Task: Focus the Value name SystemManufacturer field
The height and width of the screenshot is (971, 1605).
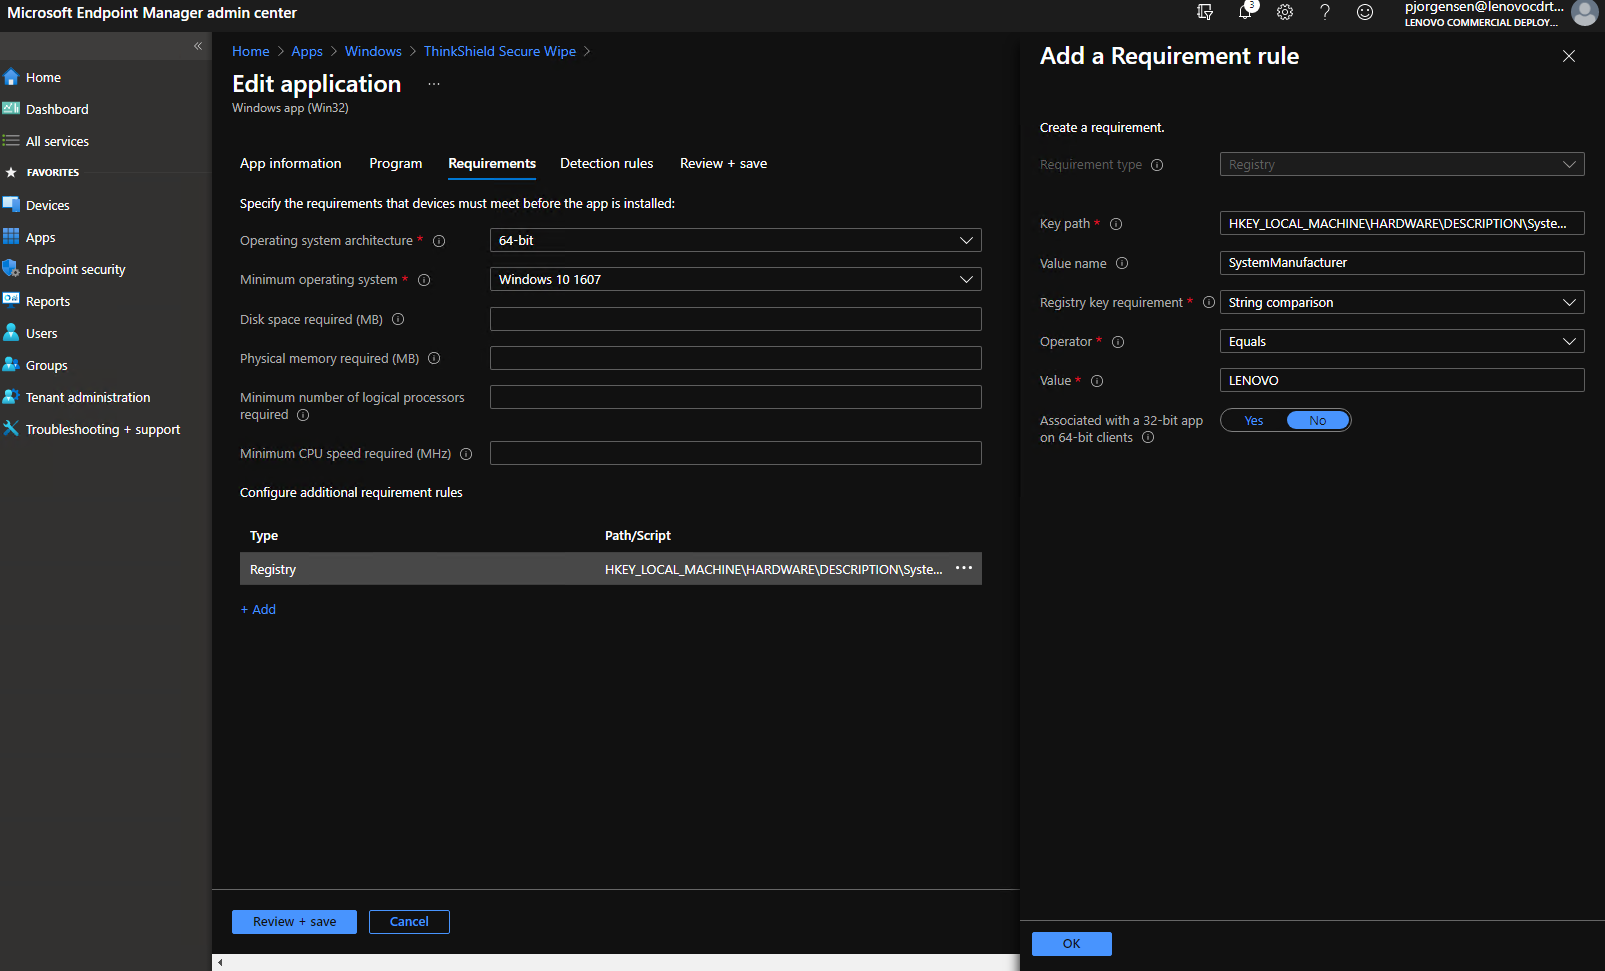Action: (x=1402, y=263)
